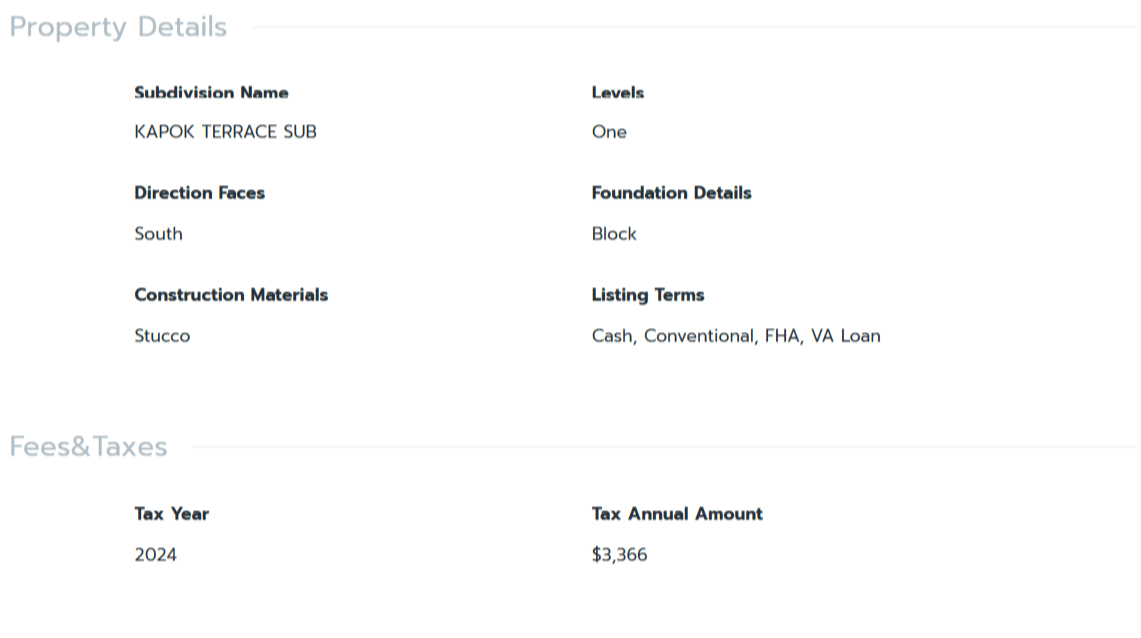Select the Foundation Details label

tap(671, 193)
